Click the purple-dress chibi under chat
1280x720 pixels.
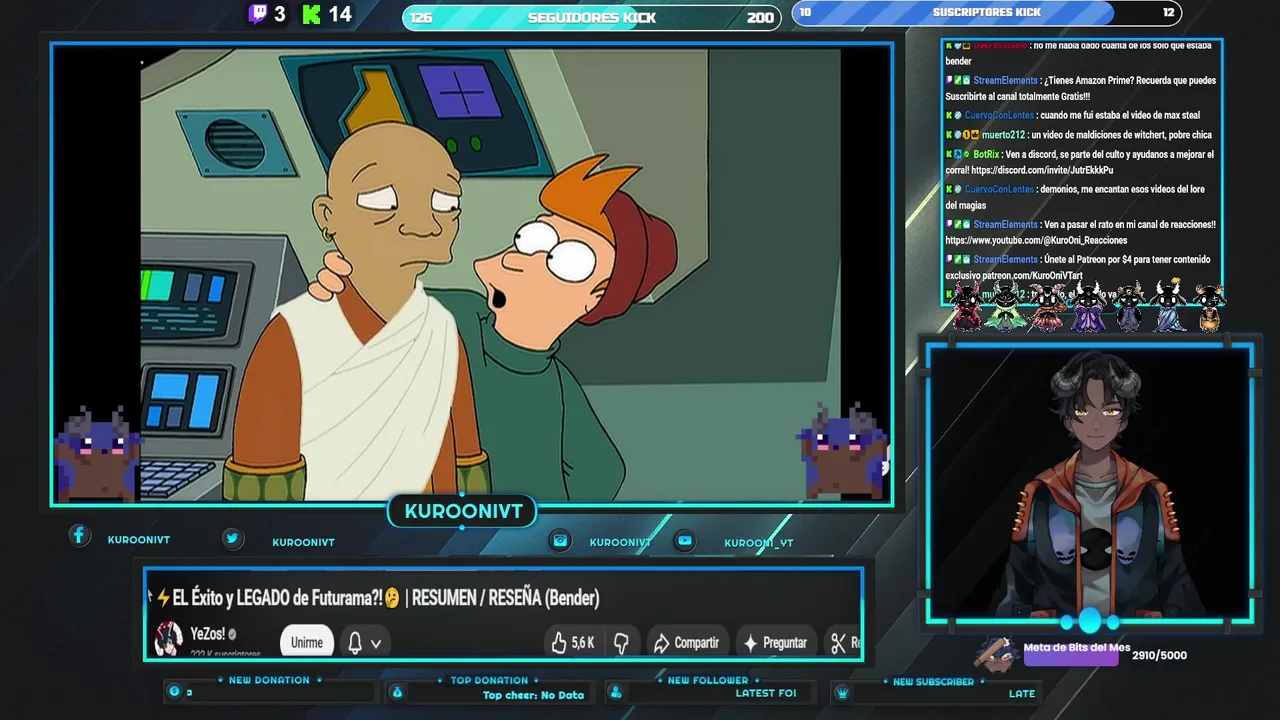click(1088, 307)
